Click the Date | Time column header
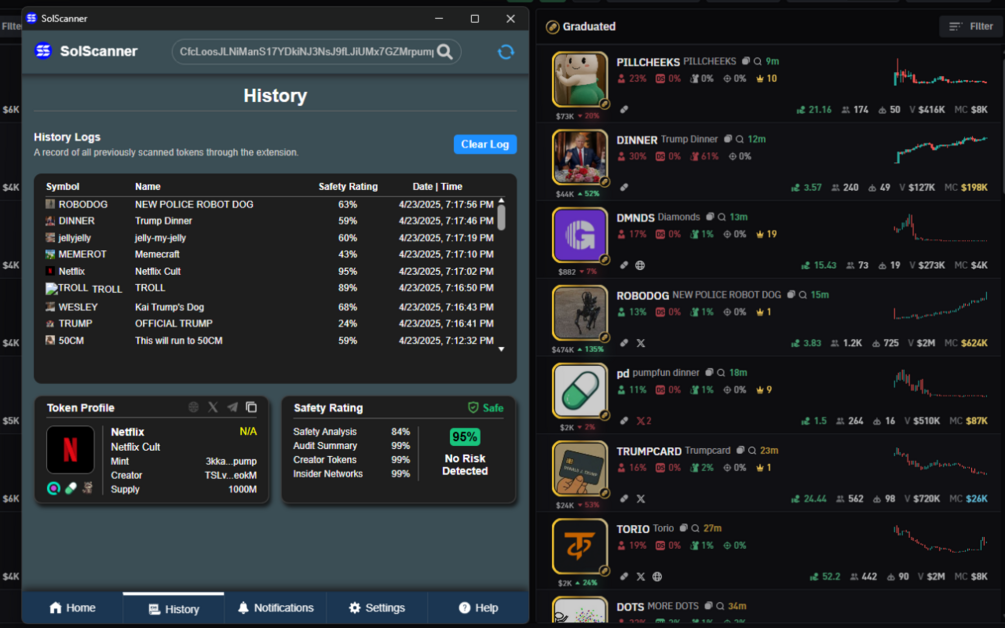Viewport: 1005px width, 628px height. pos(437,186)
